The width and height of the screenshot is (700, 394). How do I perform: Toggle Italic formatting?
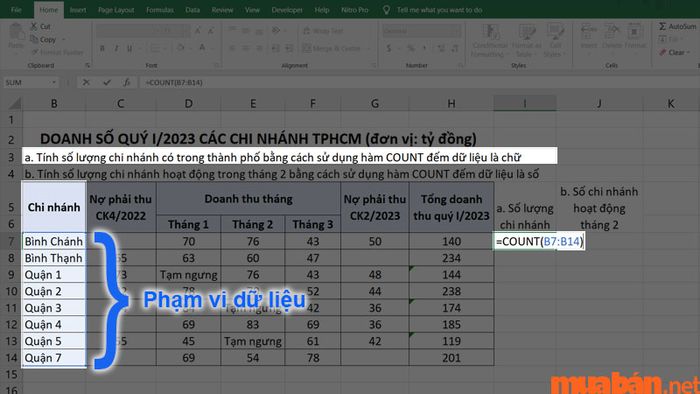pyautogui.click(x=116, y=48)
